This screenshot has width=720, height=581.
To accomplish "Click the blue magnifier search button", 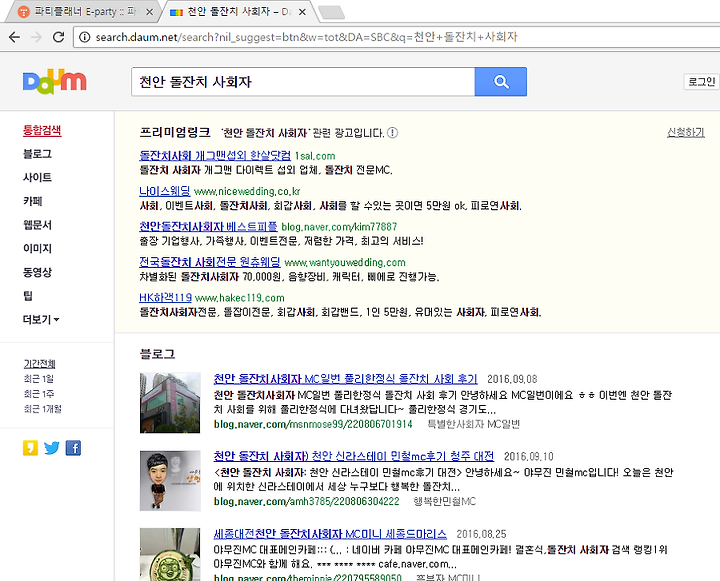I will (501, 82).
